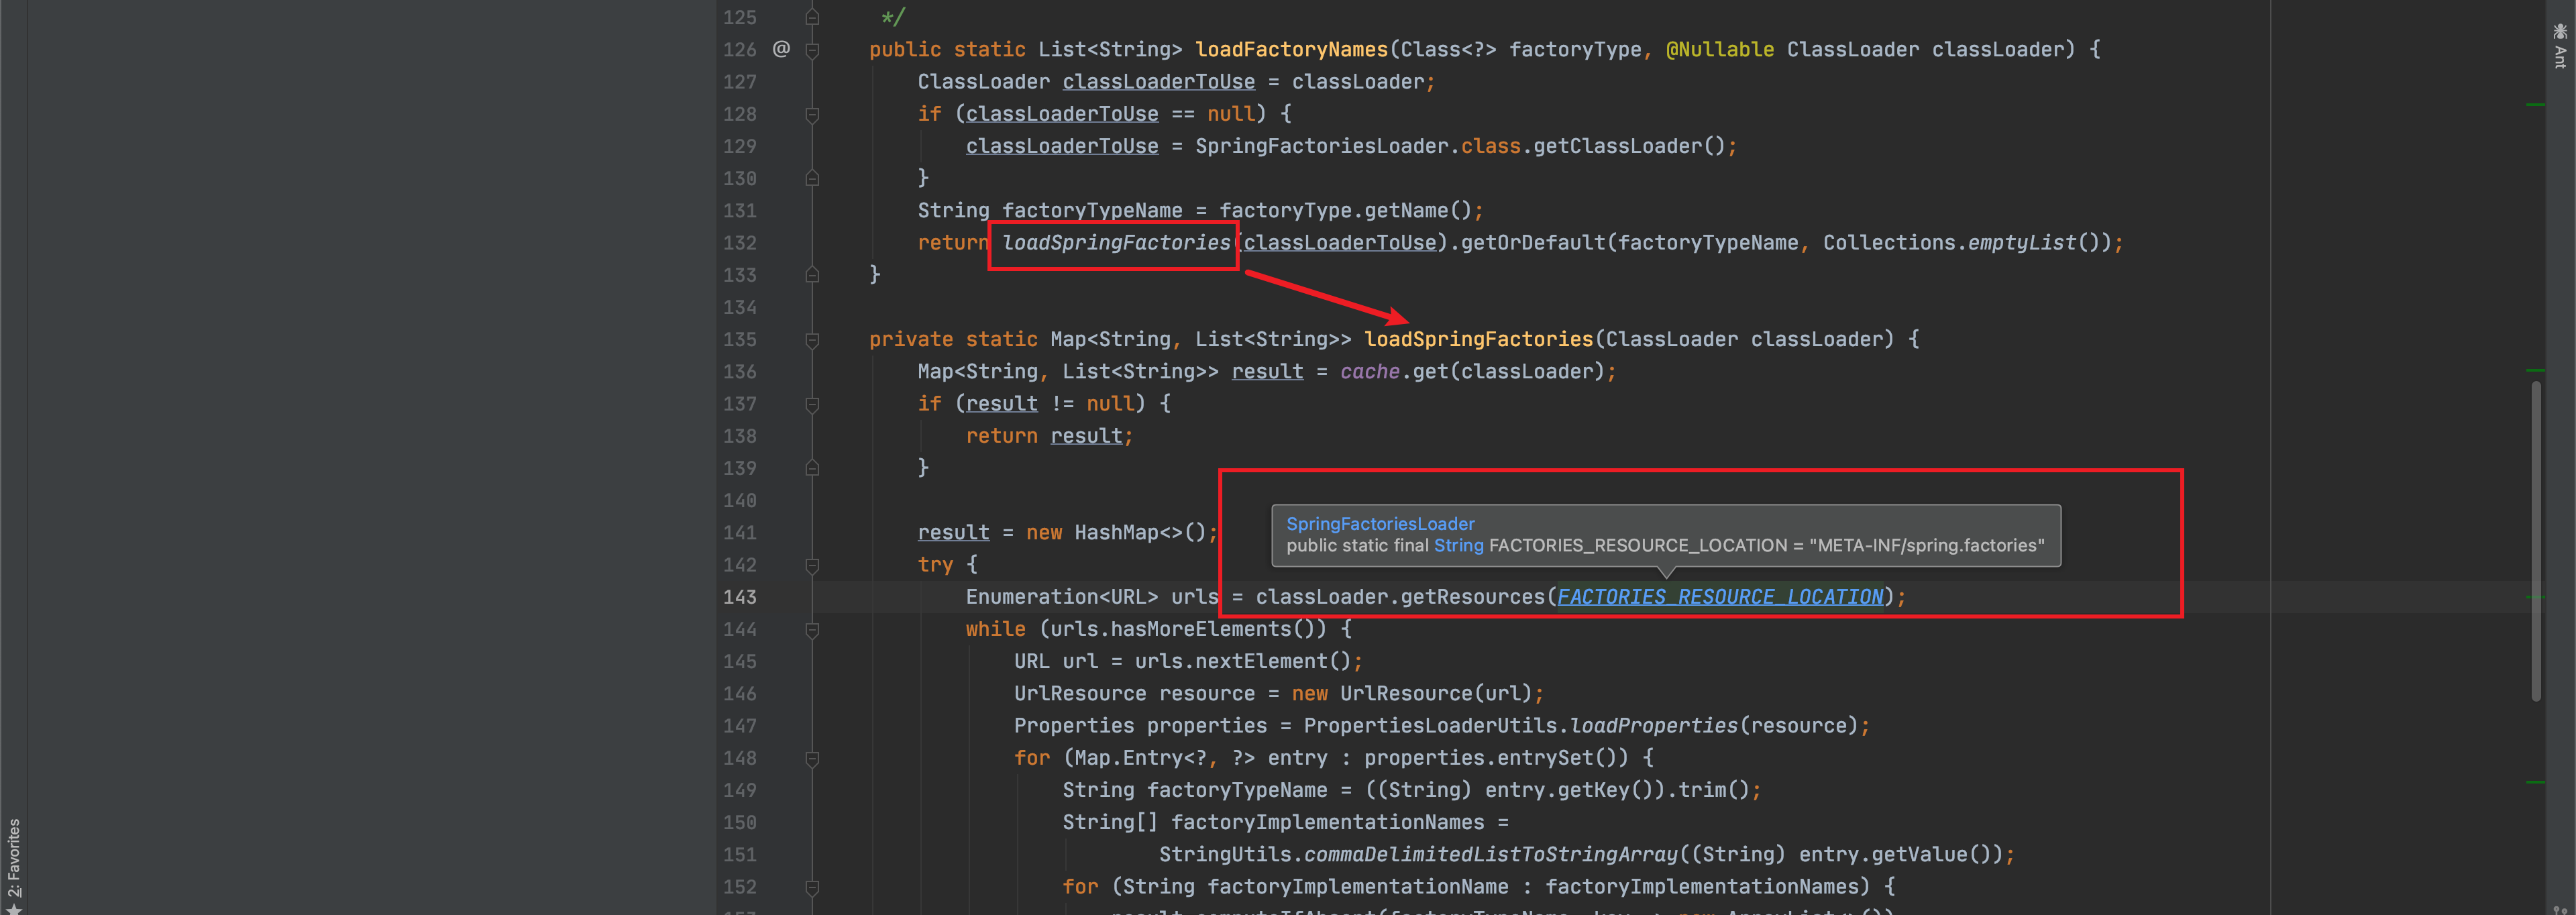Toggle fold end marker at line 130
The image size is (2576, 915).
pyautogui.click(x=812, y=178)
